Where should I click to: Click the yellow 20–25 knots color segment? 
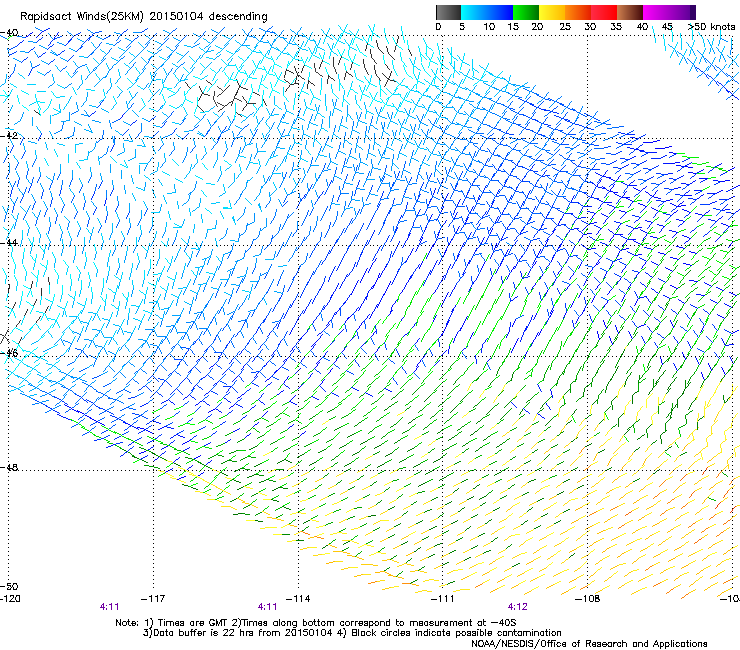coord(552,12)
